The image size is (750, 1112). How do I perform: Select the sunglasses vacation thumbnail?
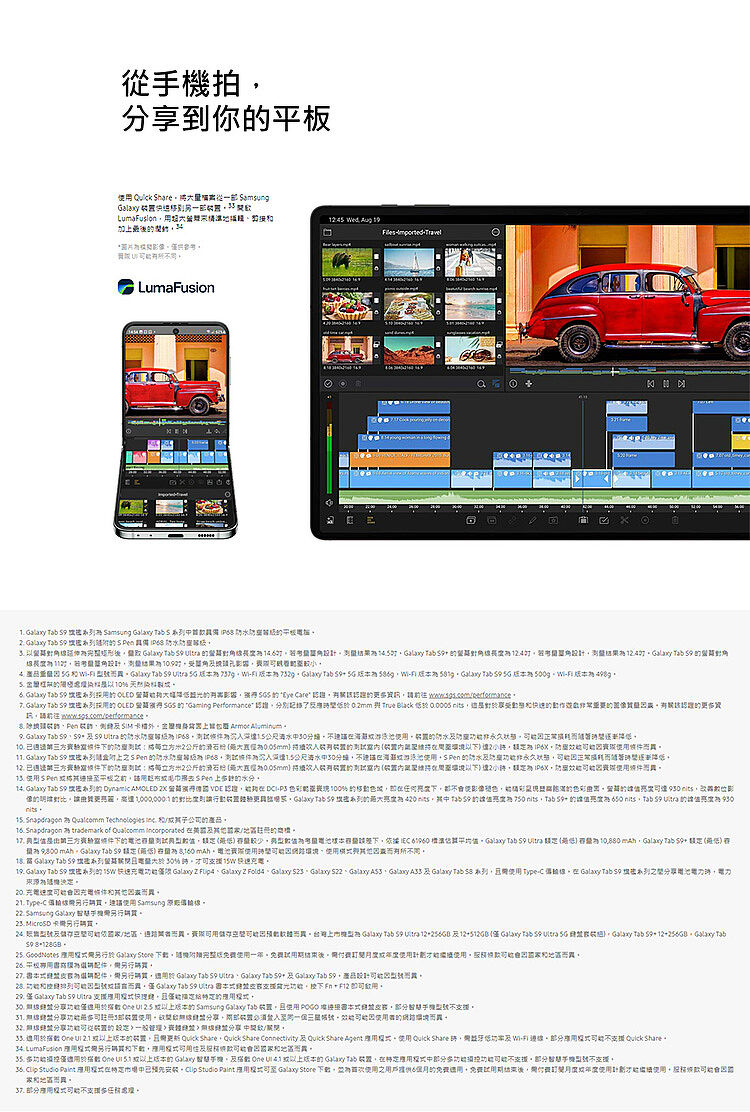click(x=470, y=350)
